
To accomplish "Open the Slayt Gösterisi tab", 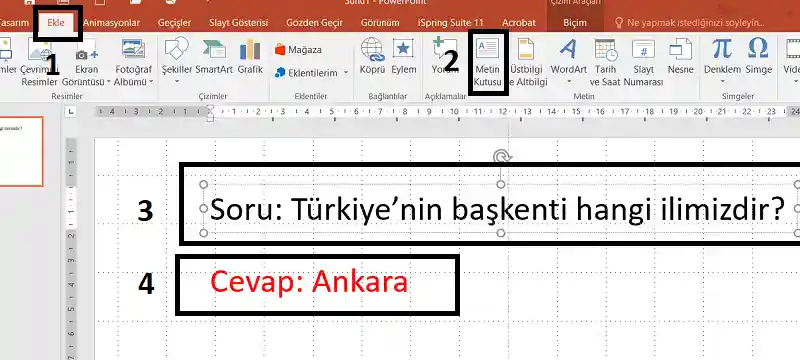I will click(238, 23).
